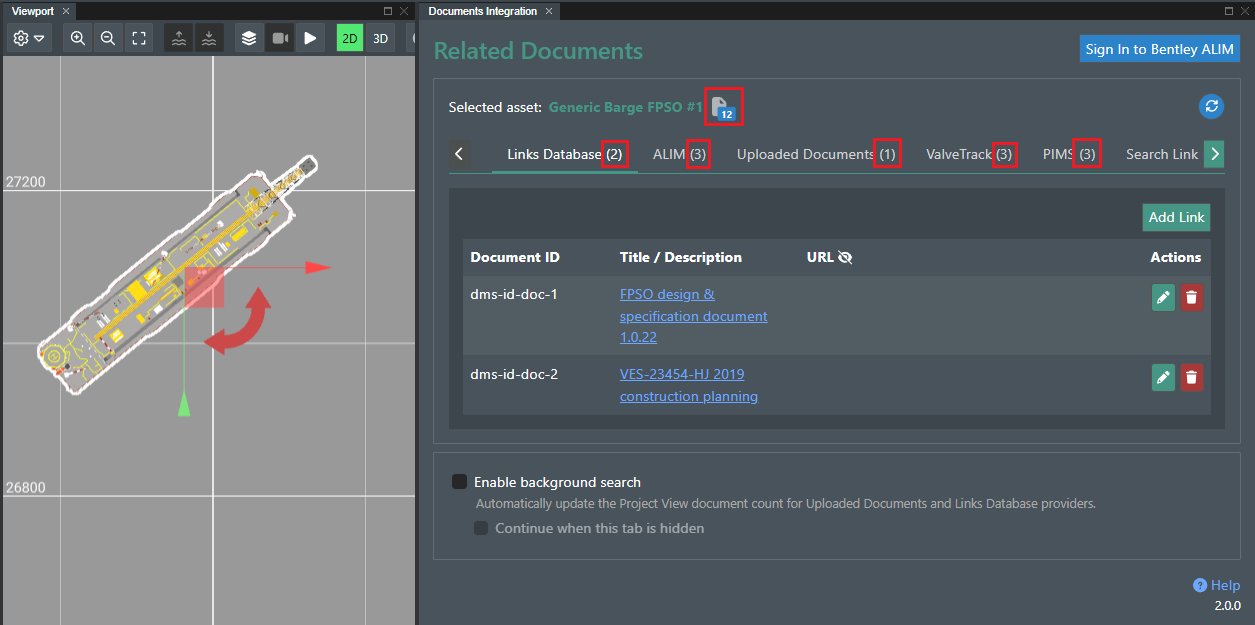Open the Layers panel icon
The image size is (1255, 625).
coord(248,37)
